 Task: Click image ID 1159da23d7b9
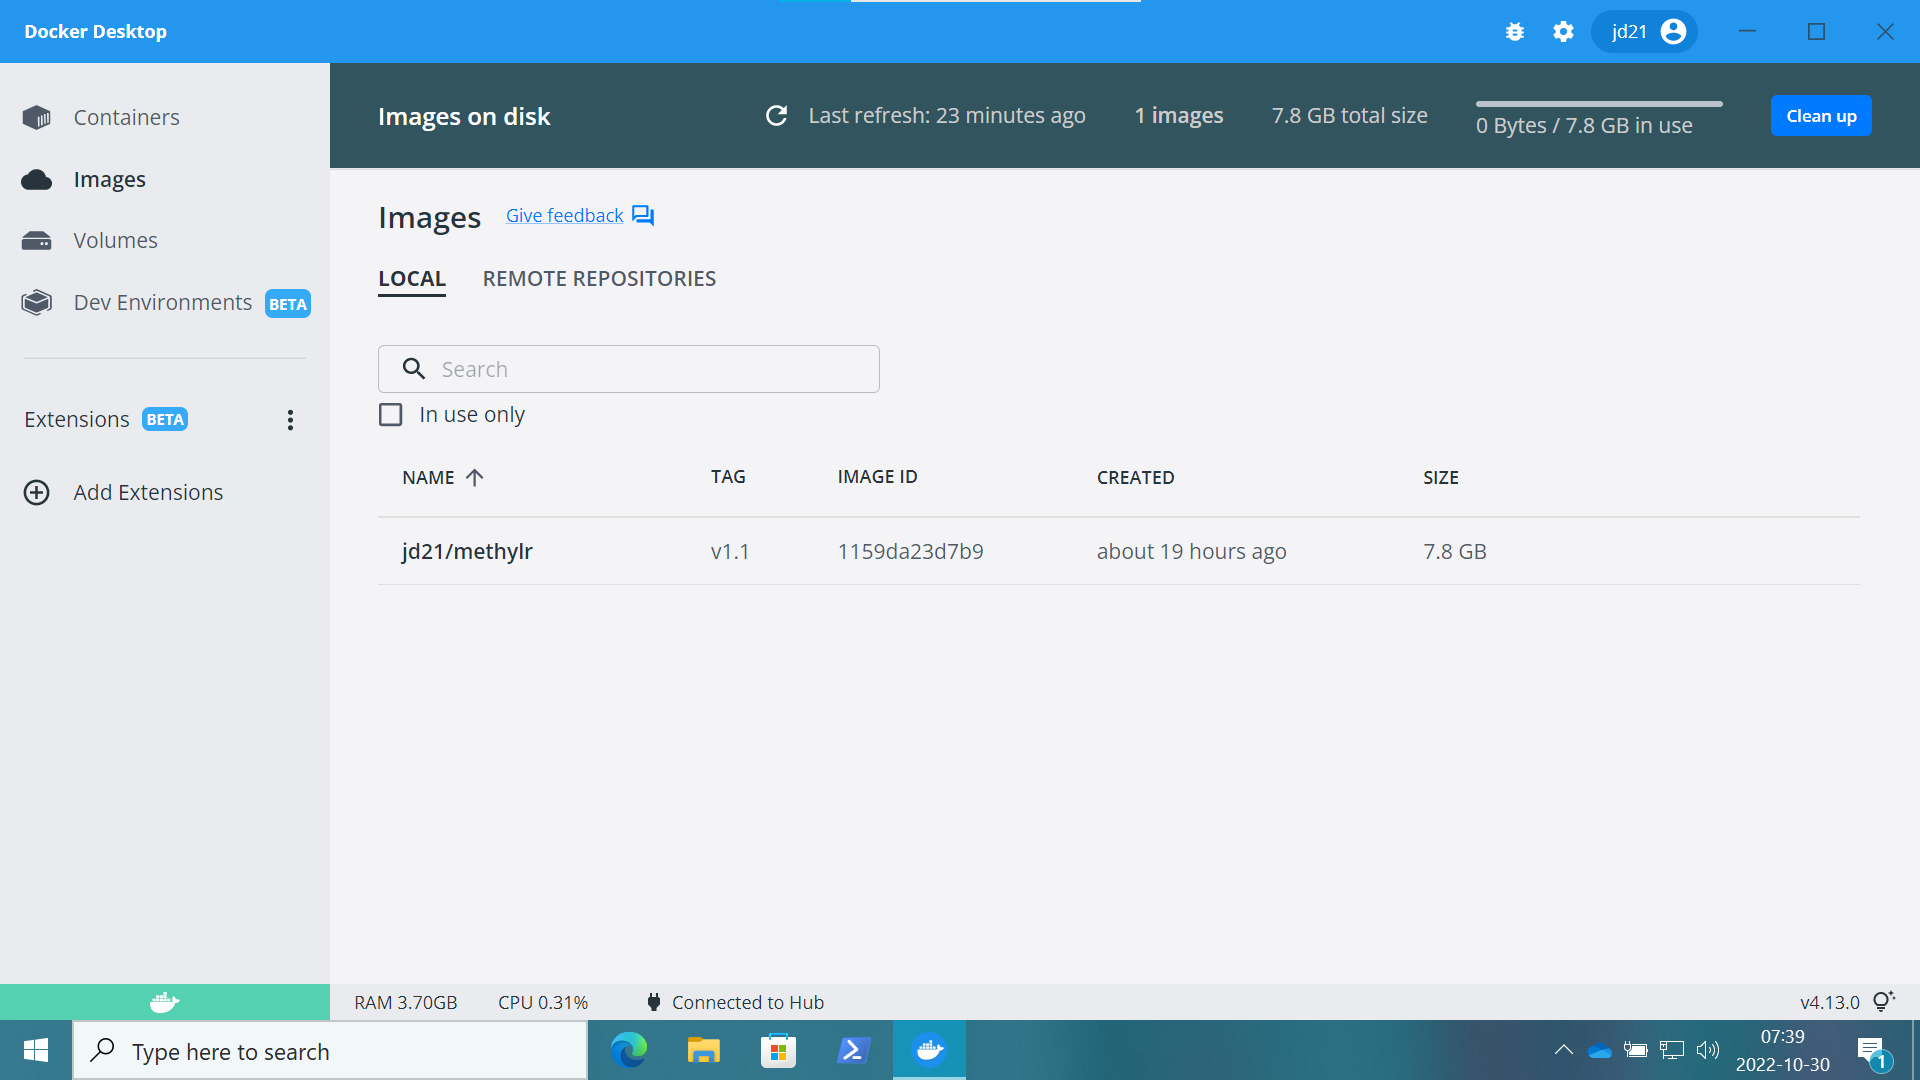910,552
